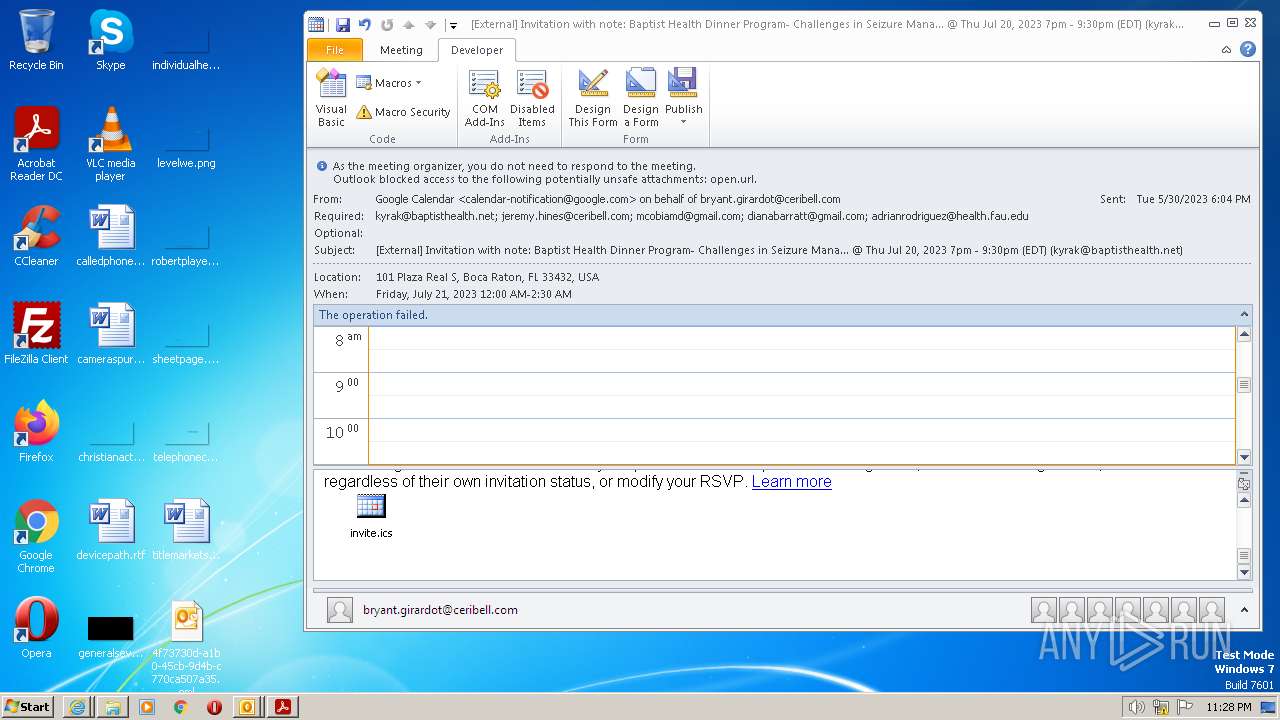This screenshot has height=720, width=1280.
Task: Collapse the calendar preview chevron
Action: [x=1244, y=315]
